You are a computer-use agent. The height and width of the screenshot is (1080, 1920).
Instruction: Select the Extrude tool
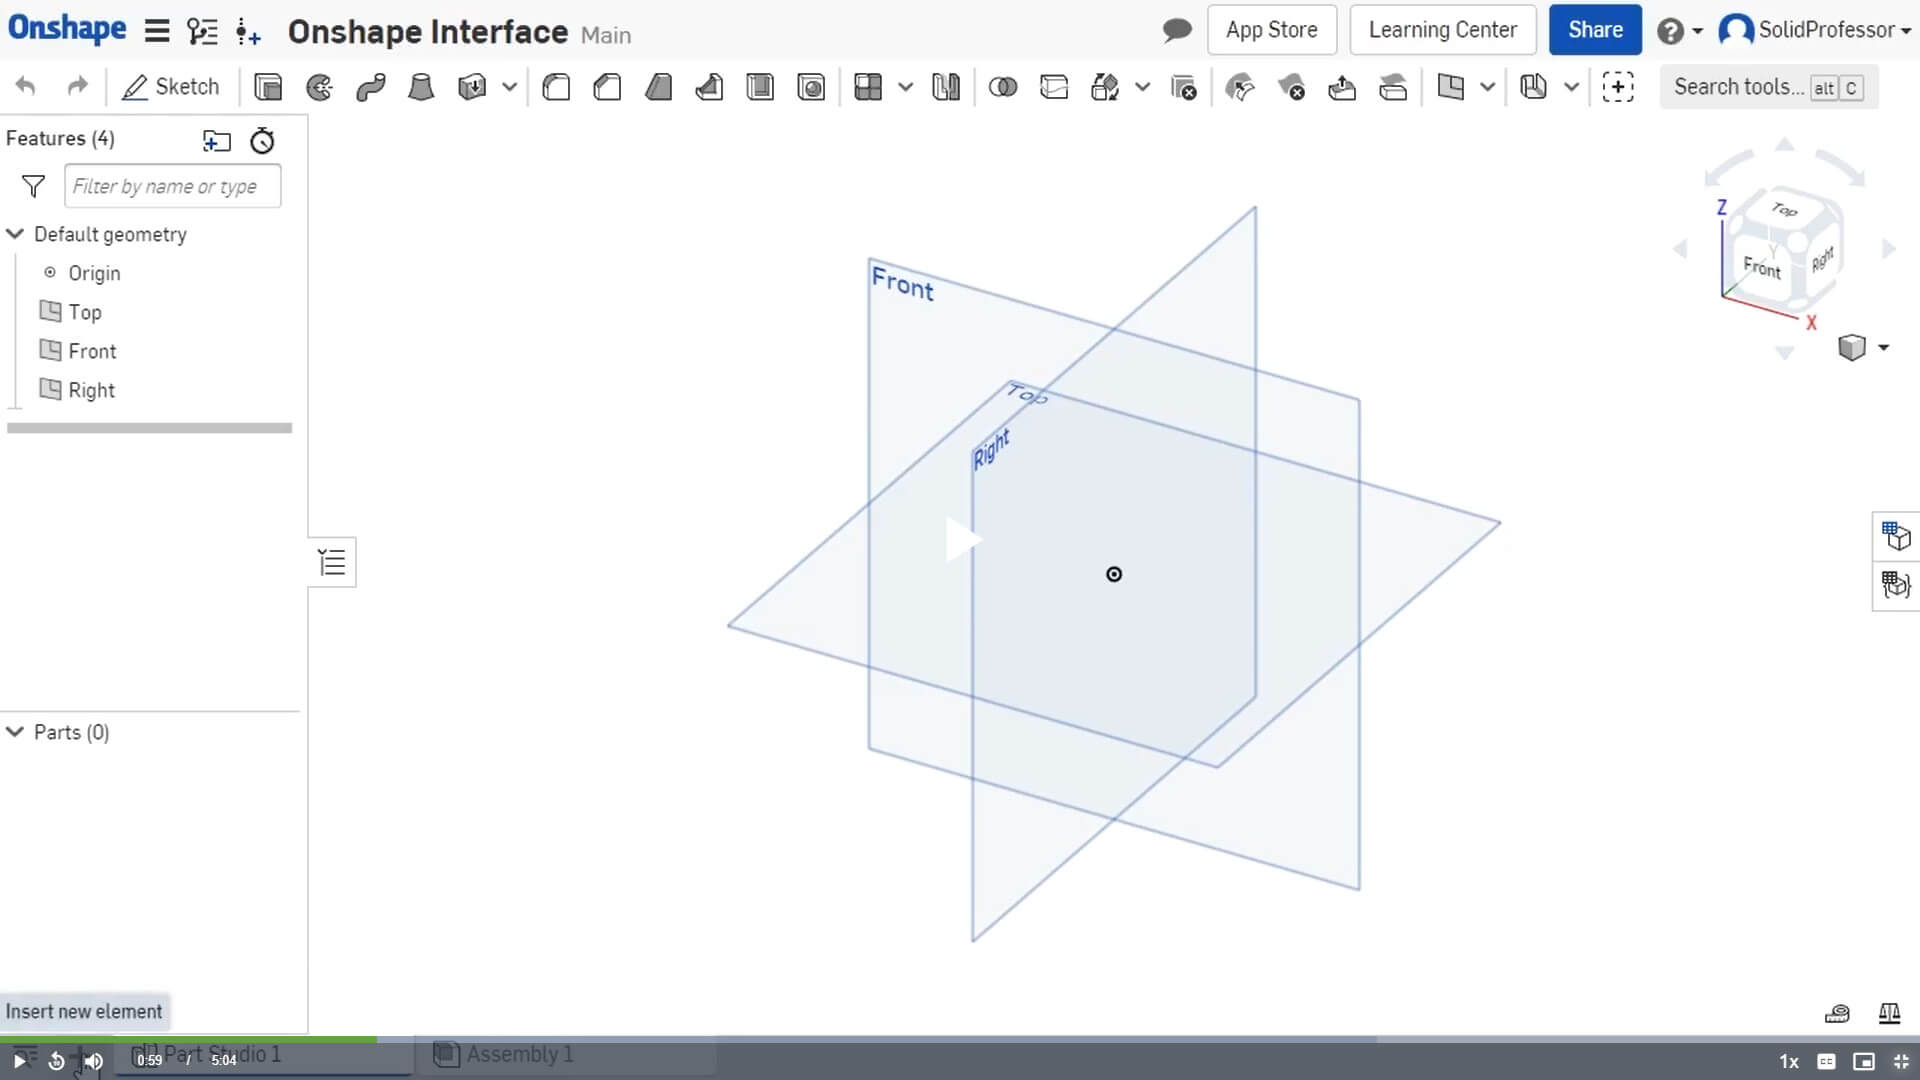[x=268, y=87]
